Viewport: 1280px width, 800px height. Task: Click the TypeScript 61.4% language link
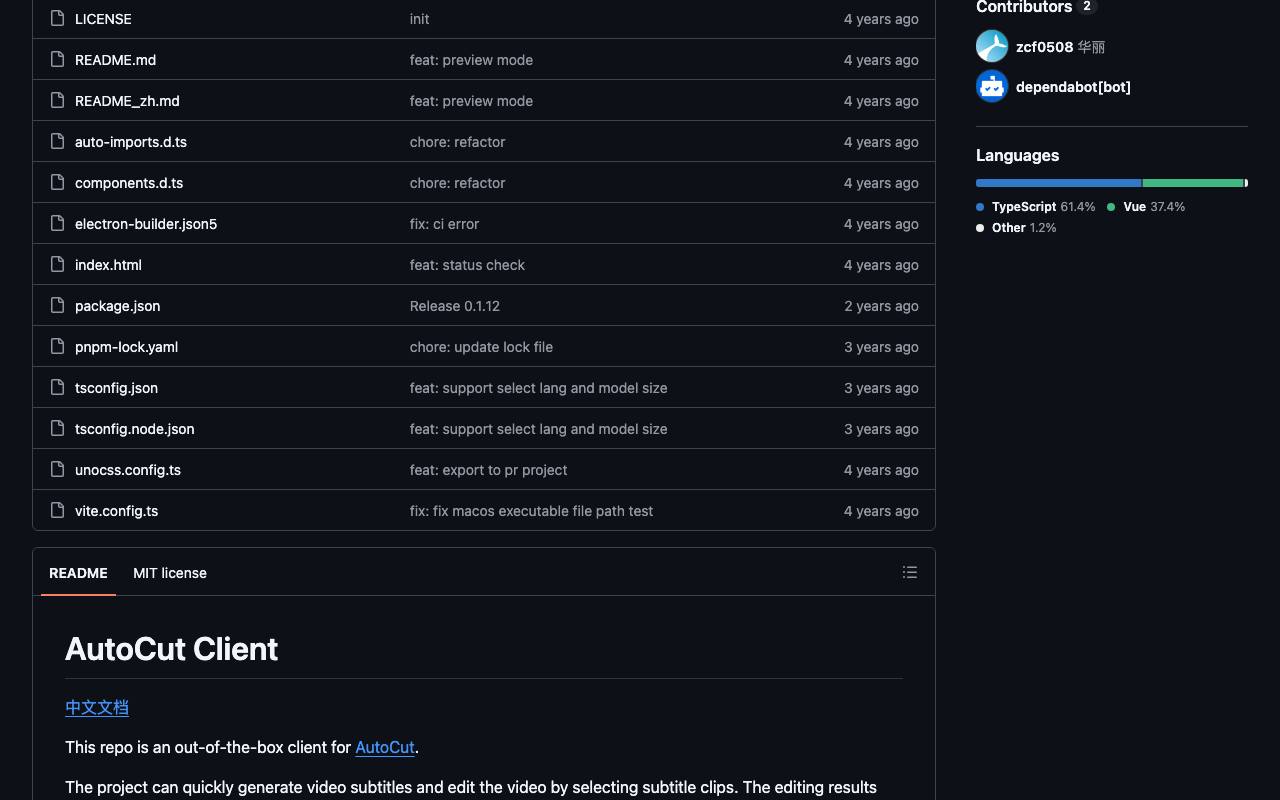click(1036, 207)
